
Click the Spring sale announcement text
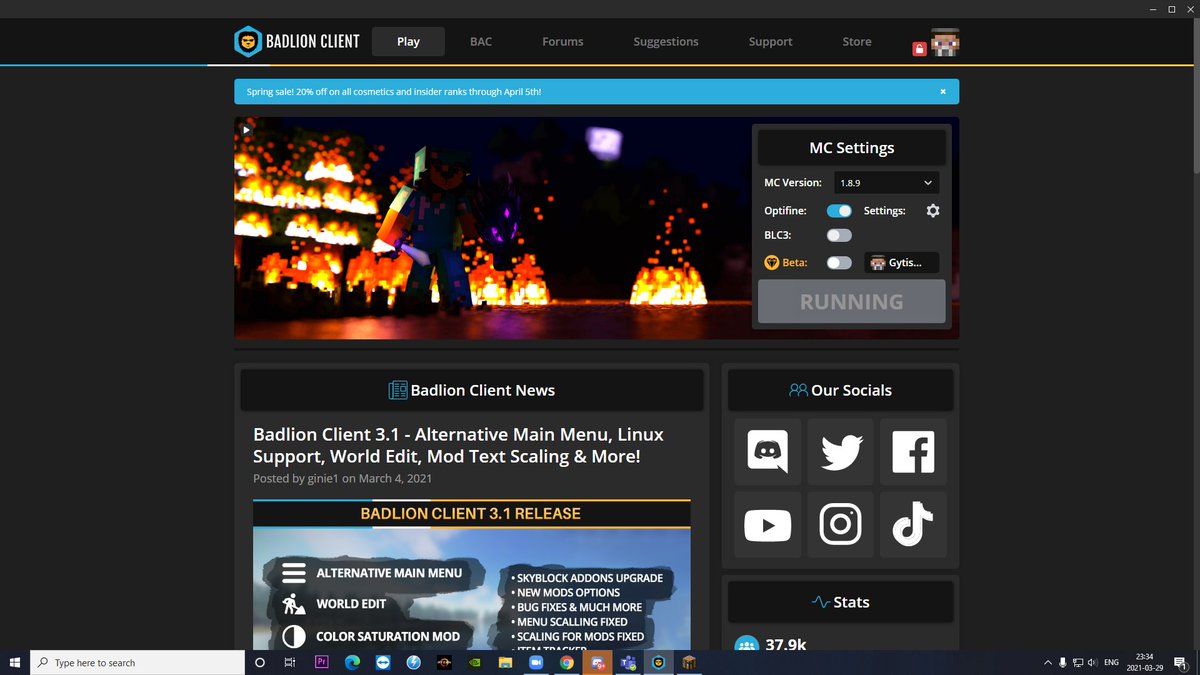click(394, 91)
